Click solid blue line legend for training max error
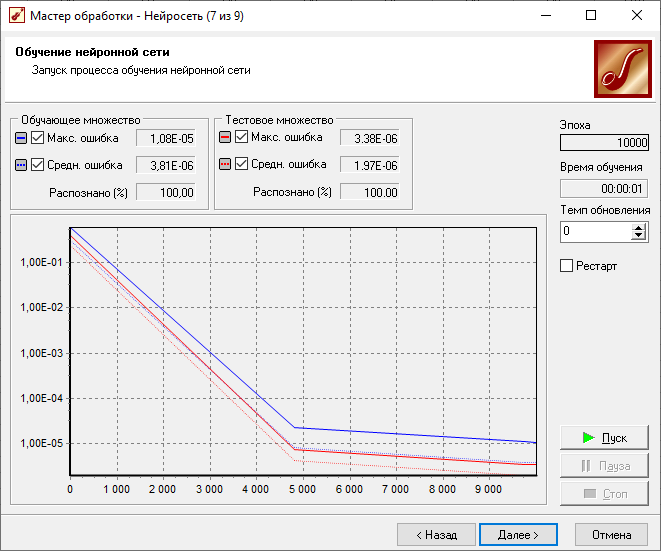The image size is (661, 551). [21, 138]
